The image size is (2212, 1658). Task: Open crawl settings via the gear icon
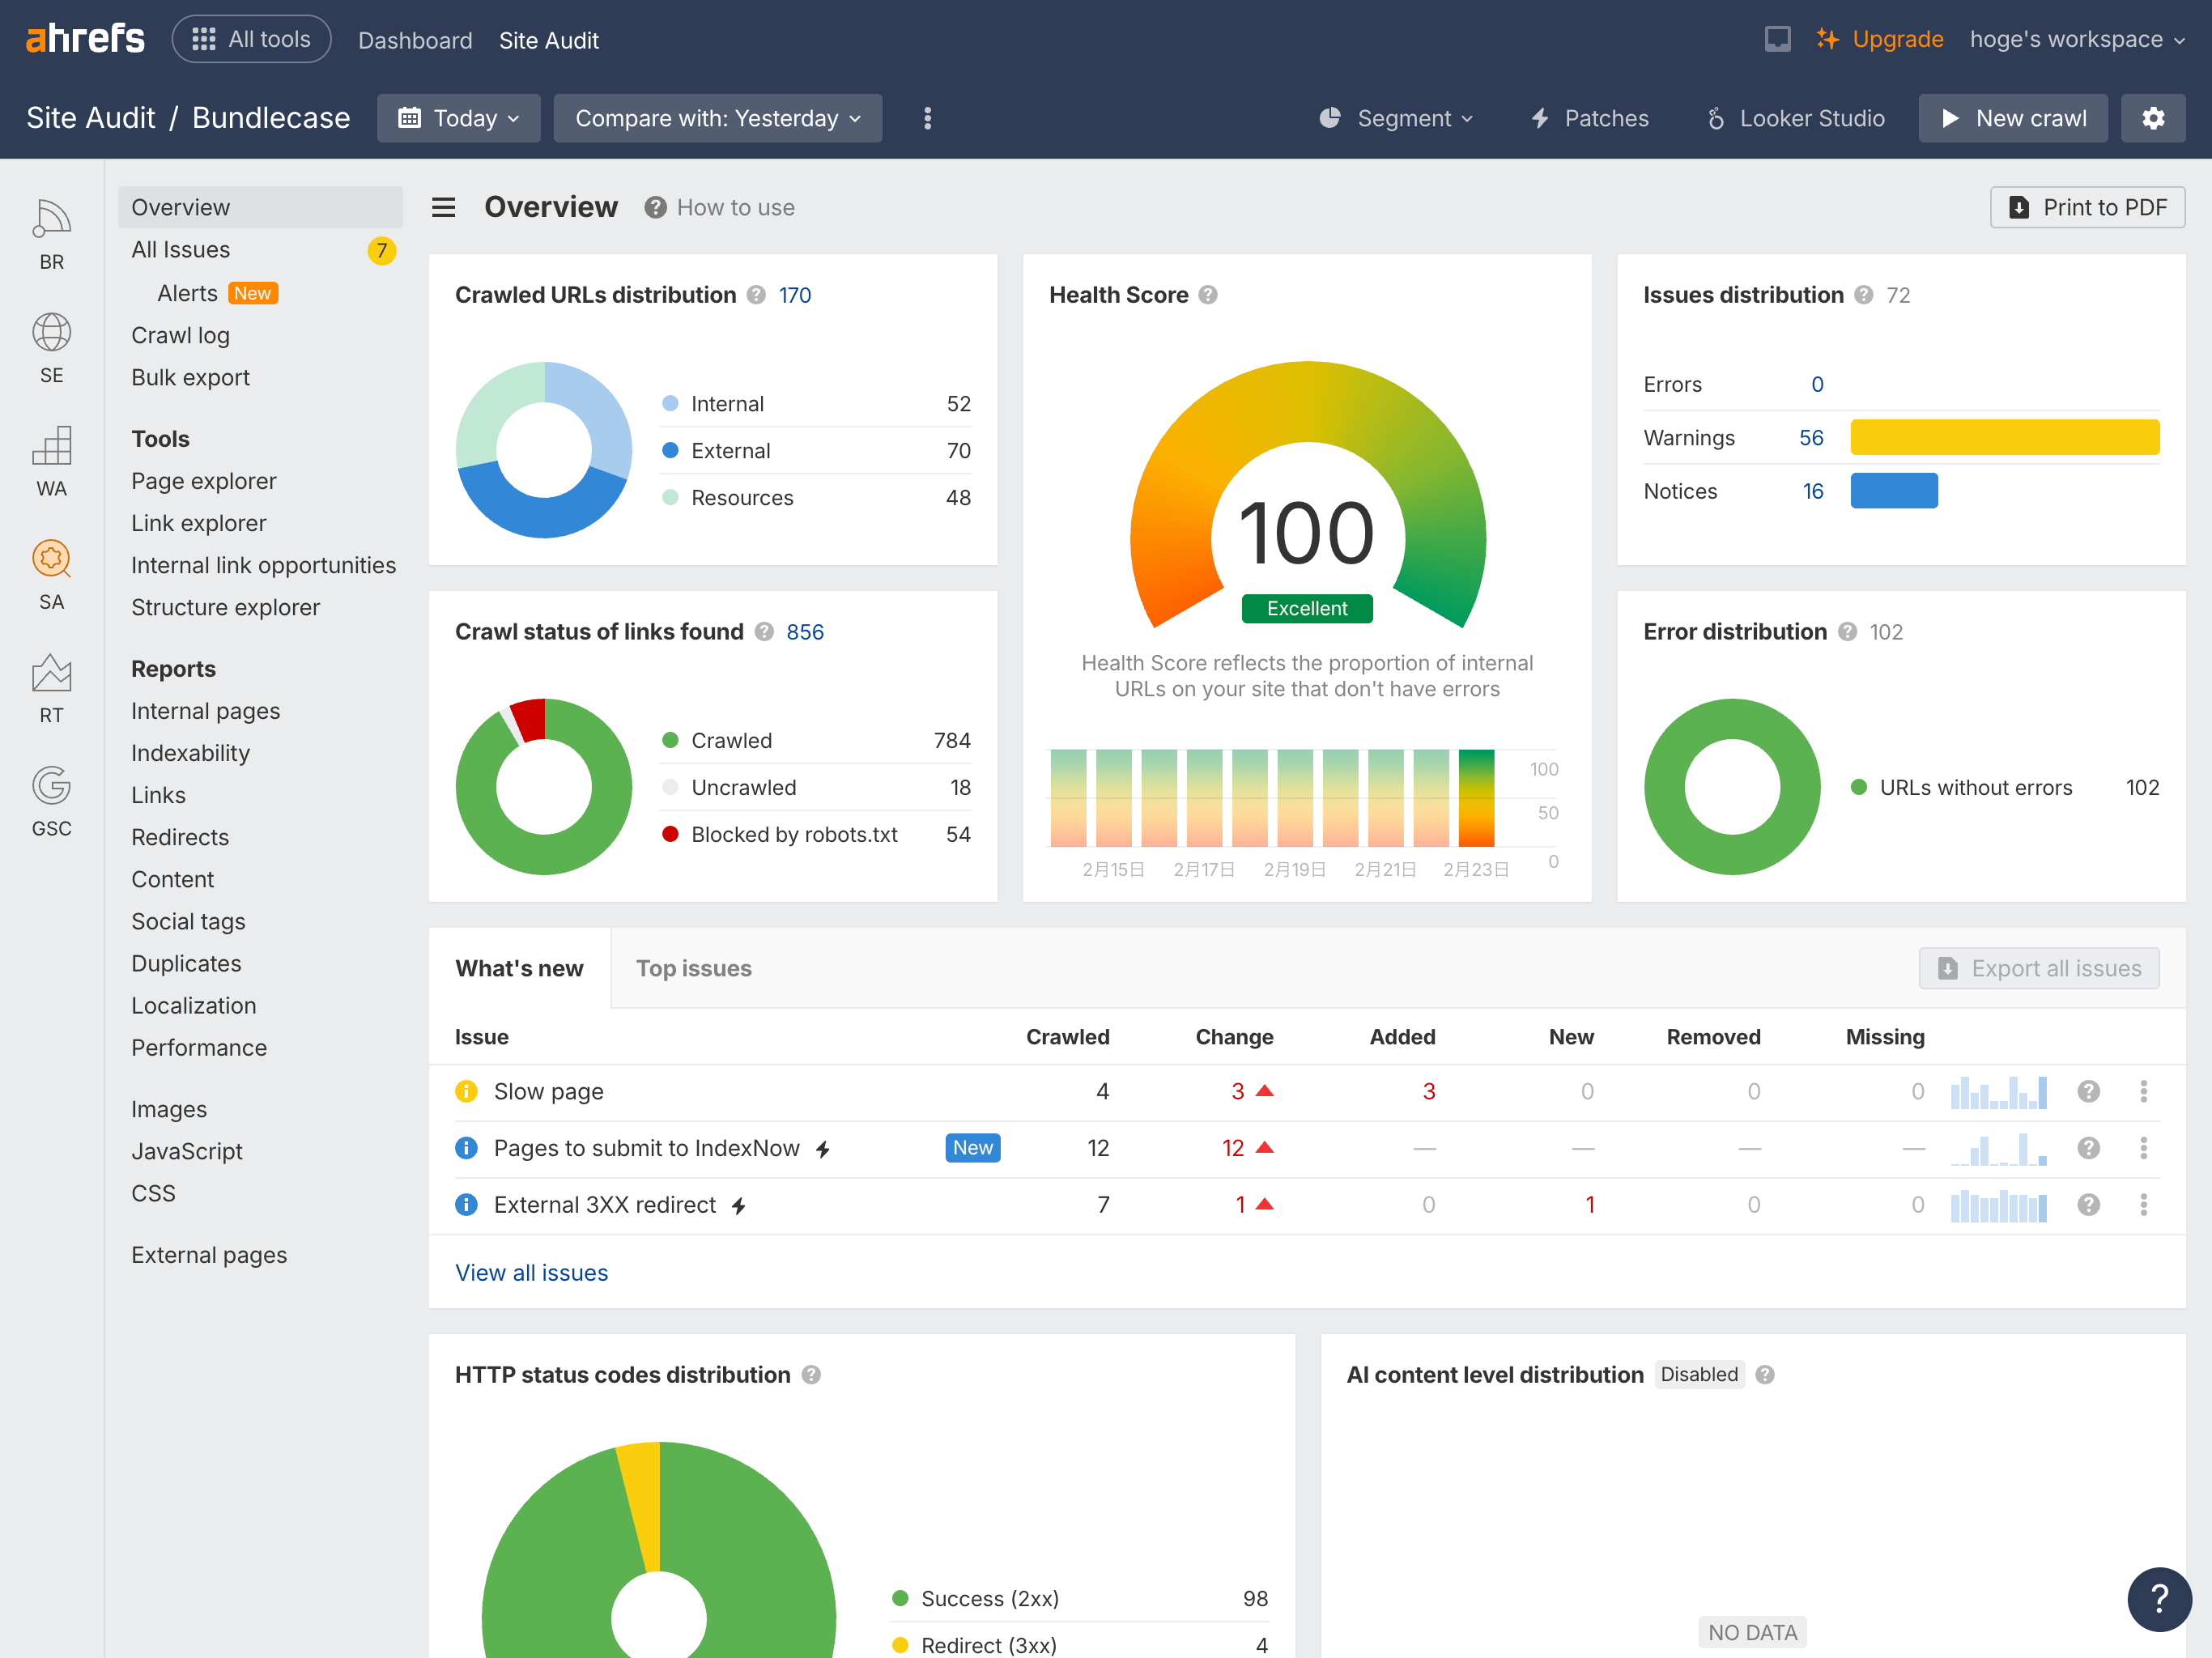2153,118
